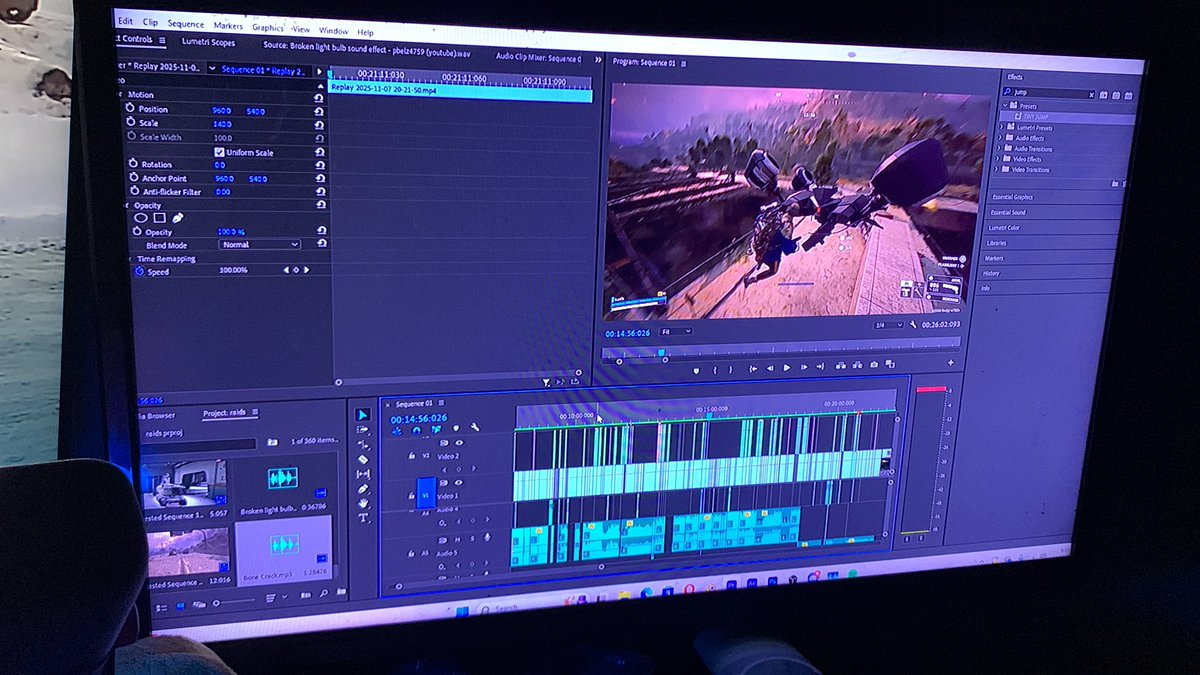Toggle animation stopwatch for Scale
This screenshot has height=675, width=1200.
pyautogui.click(x=131, y=122)
